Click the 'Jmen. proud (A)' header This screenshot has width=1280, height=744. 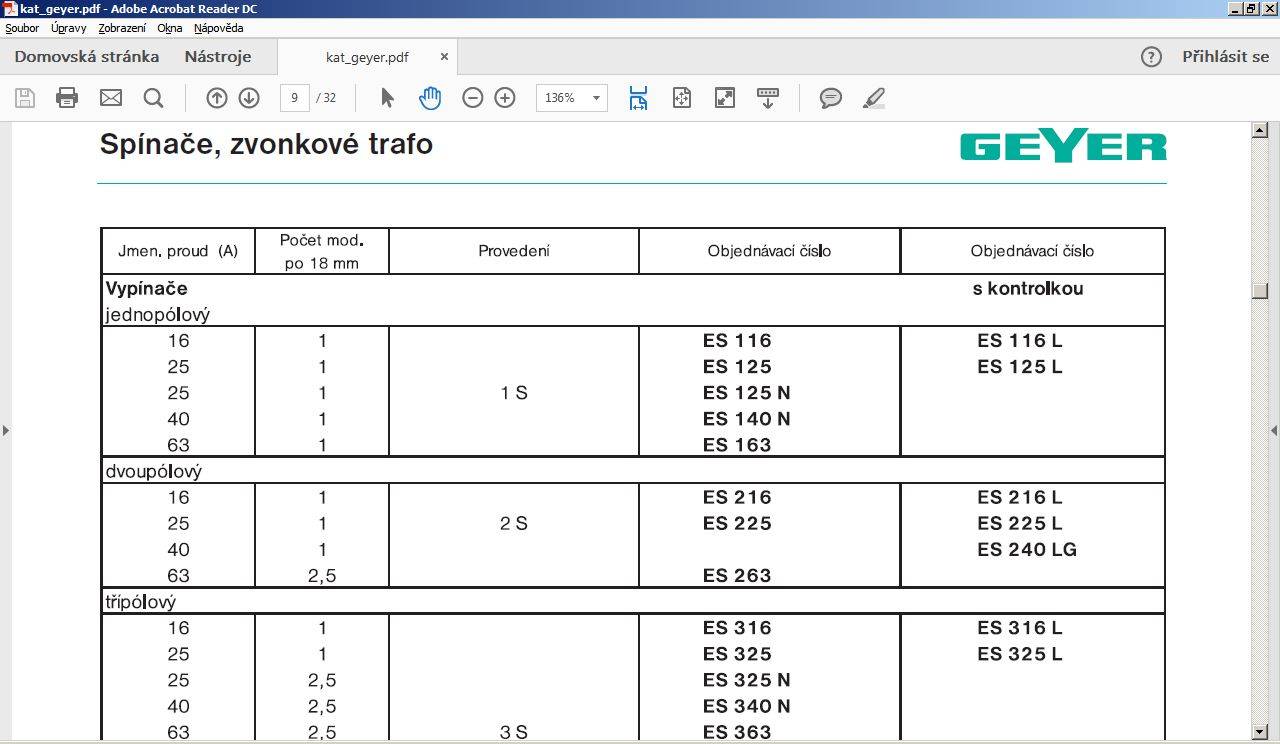[x=178, y=251]
